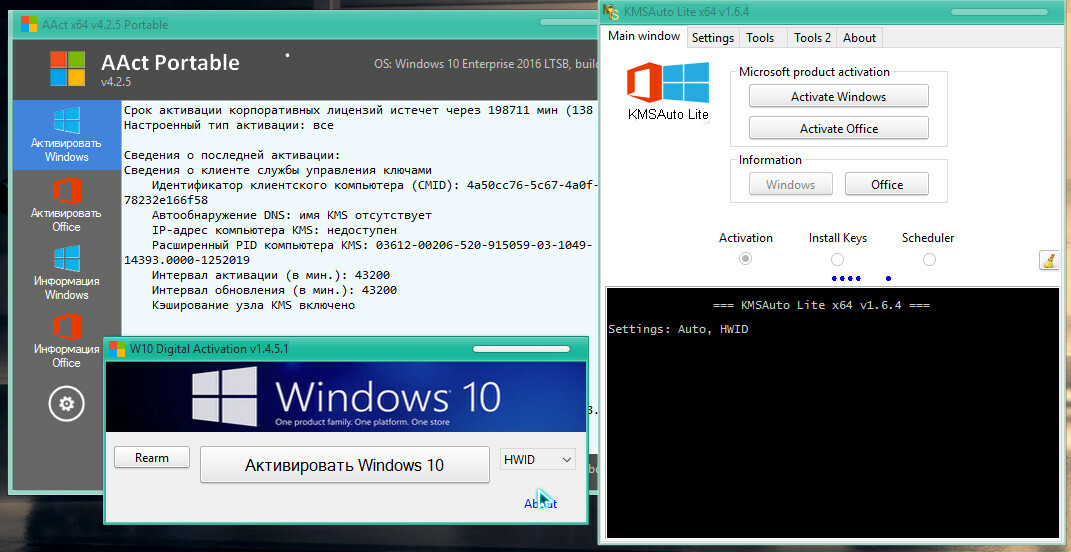The width and height of the screenshot is (1071, 552).
Task: Select the Scheduler radio button
Action: 929,260
